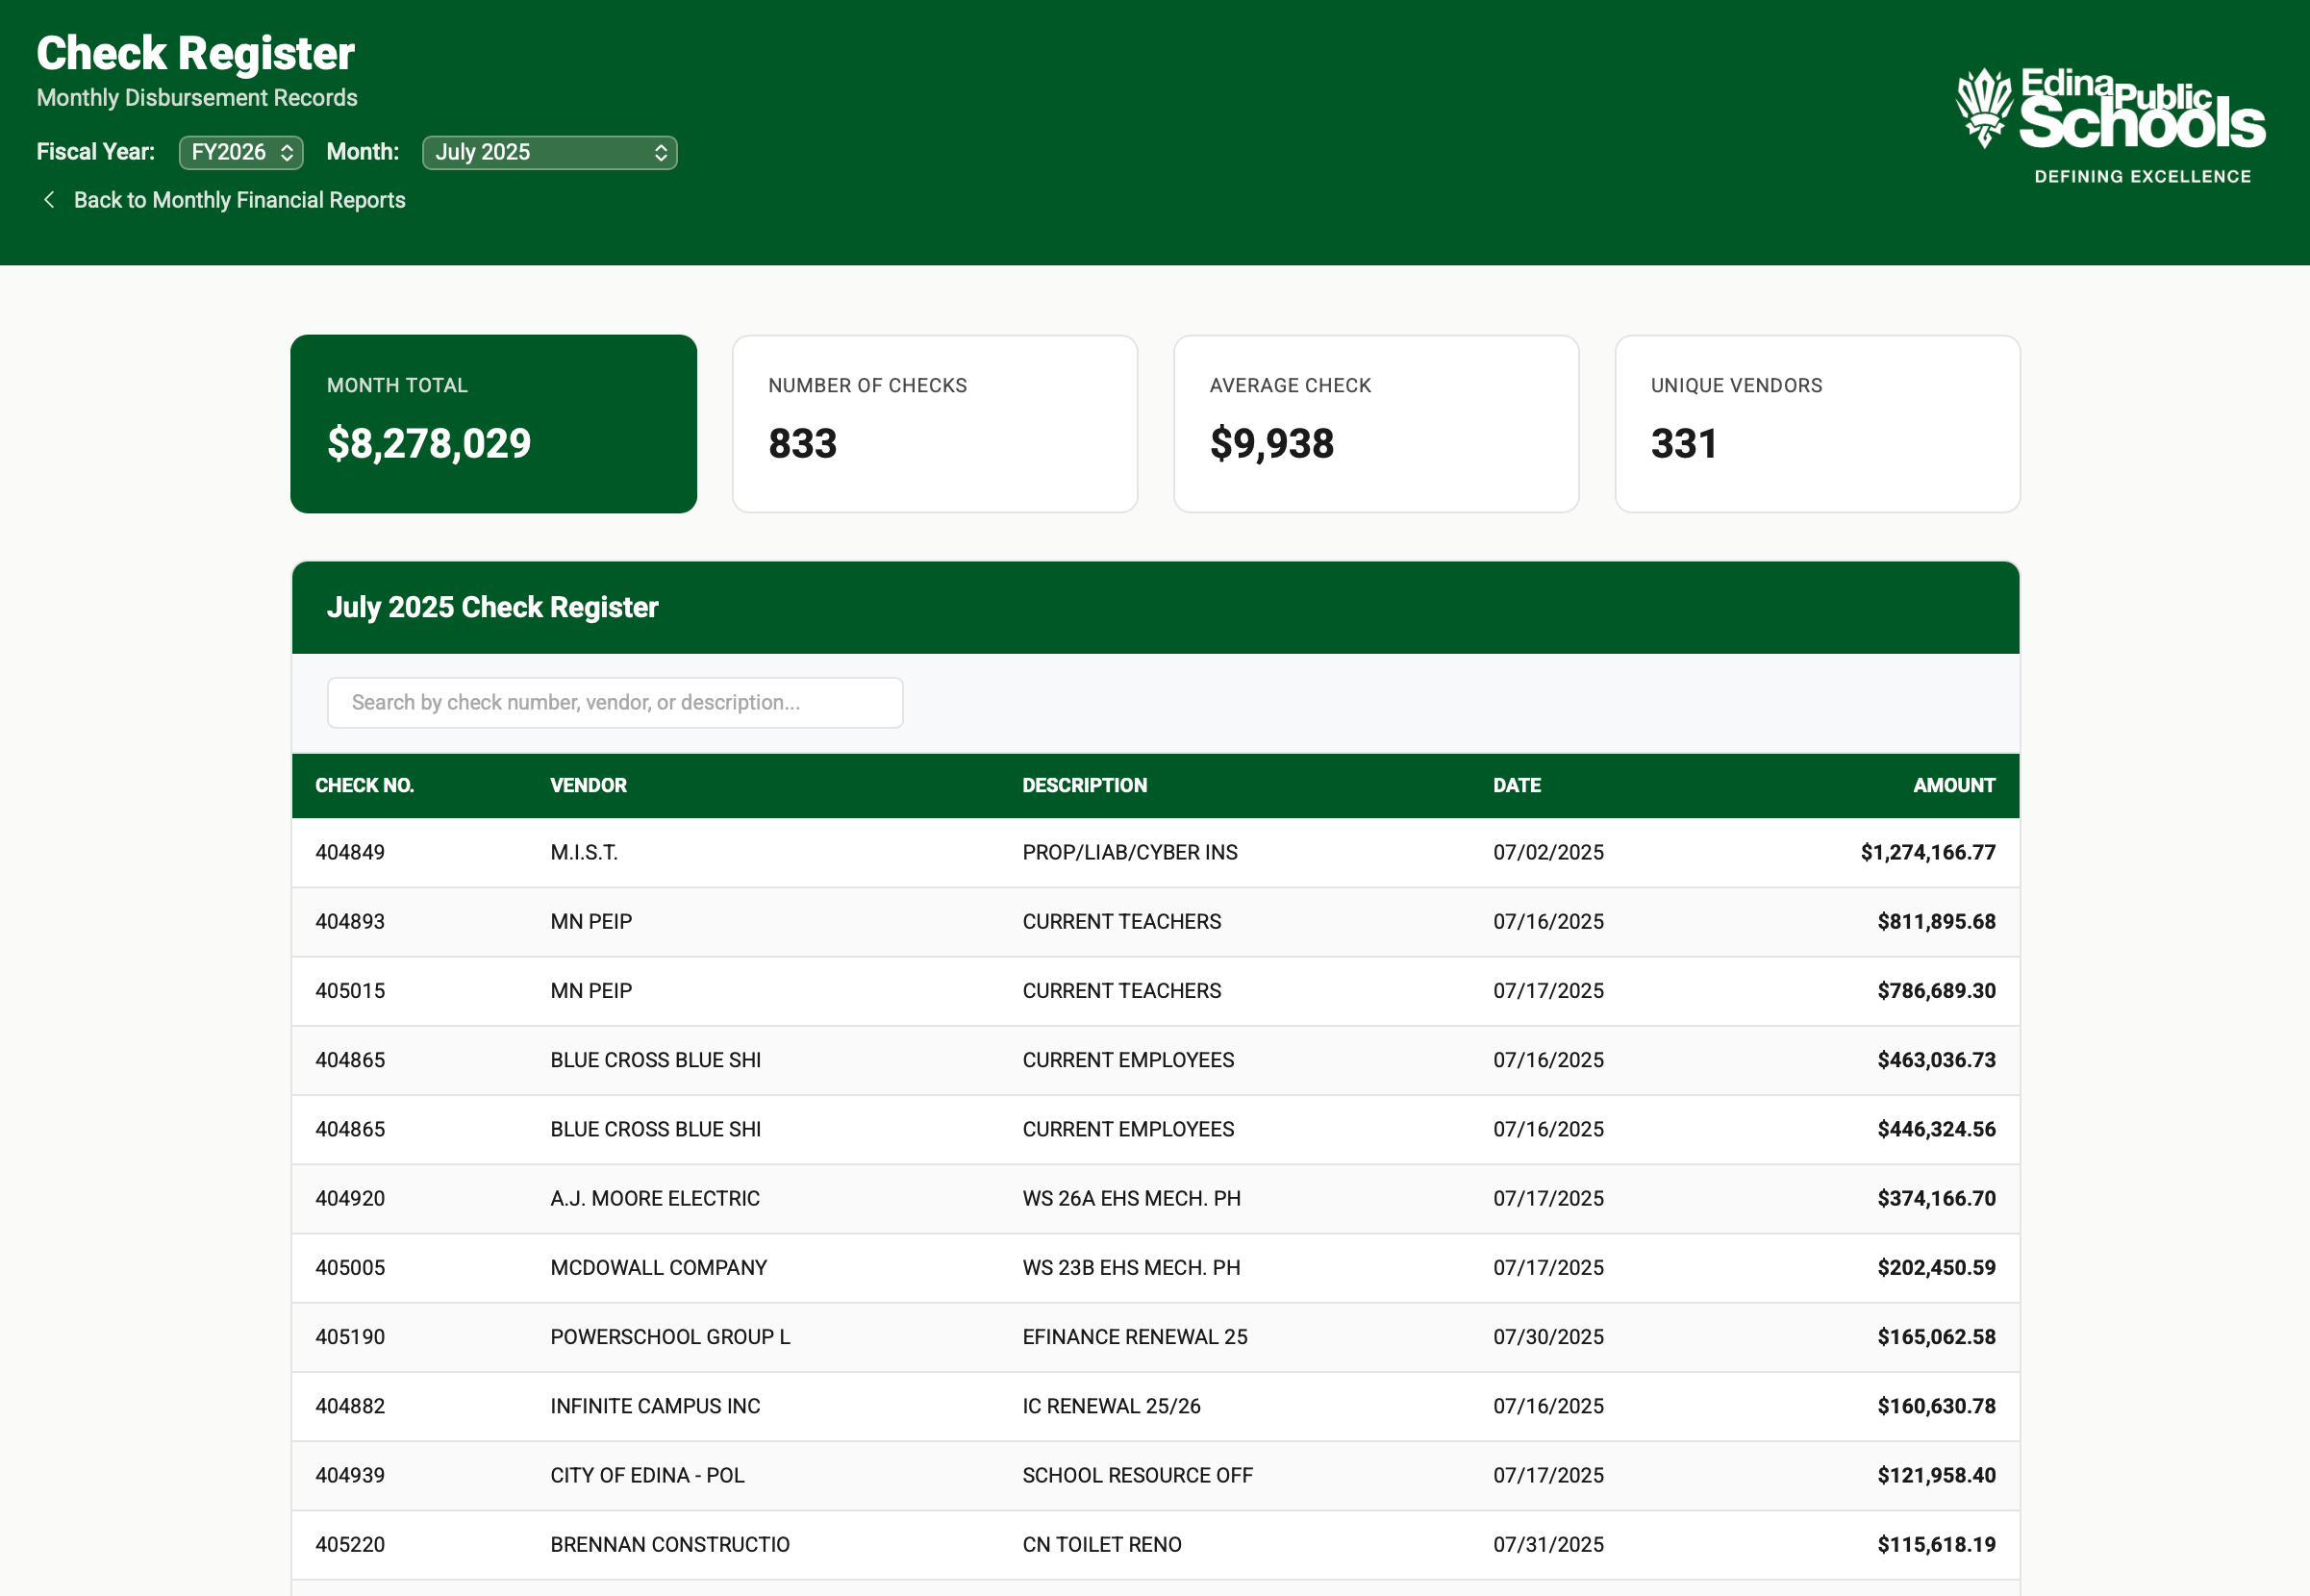Screen dimensions: 2310x1596
Task: Select the M.I.S.T. check 404849 row
Action: (1154, 852)
